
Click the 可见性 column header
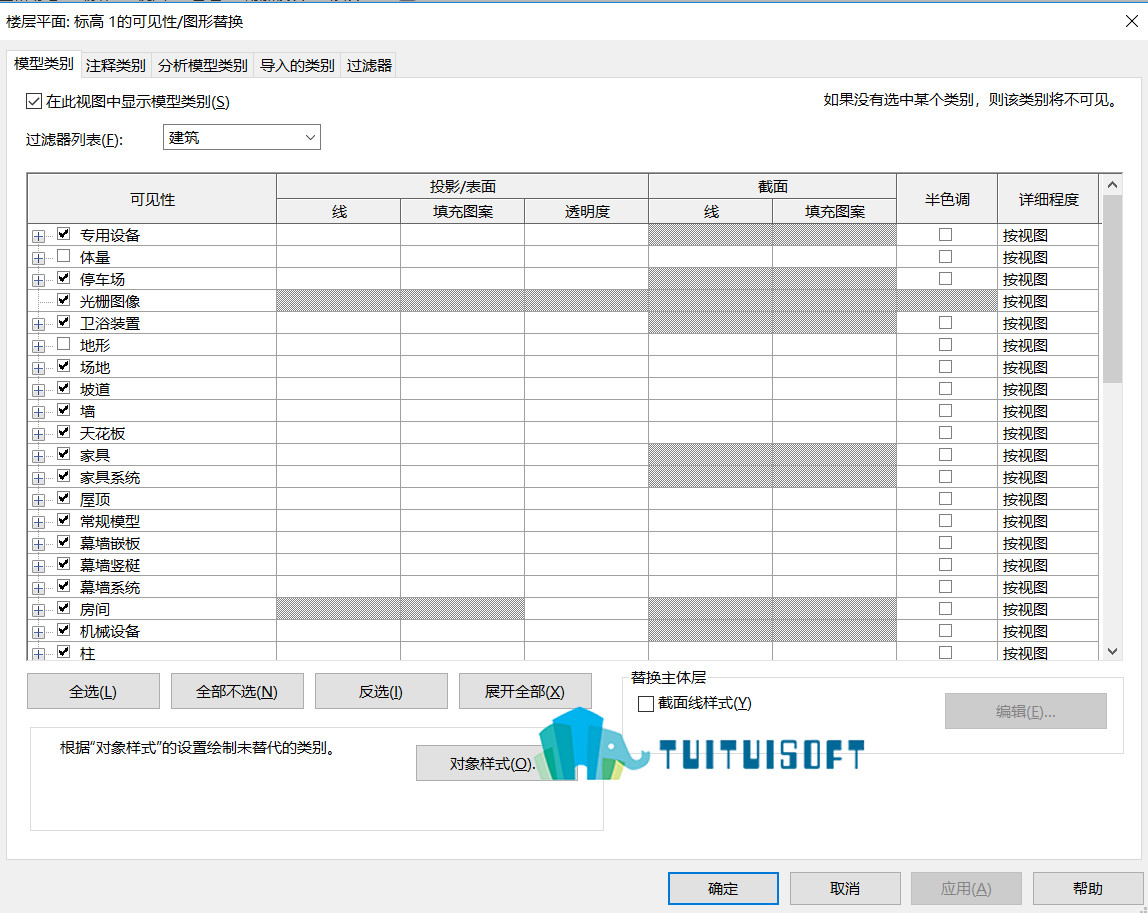click(152, 199)
